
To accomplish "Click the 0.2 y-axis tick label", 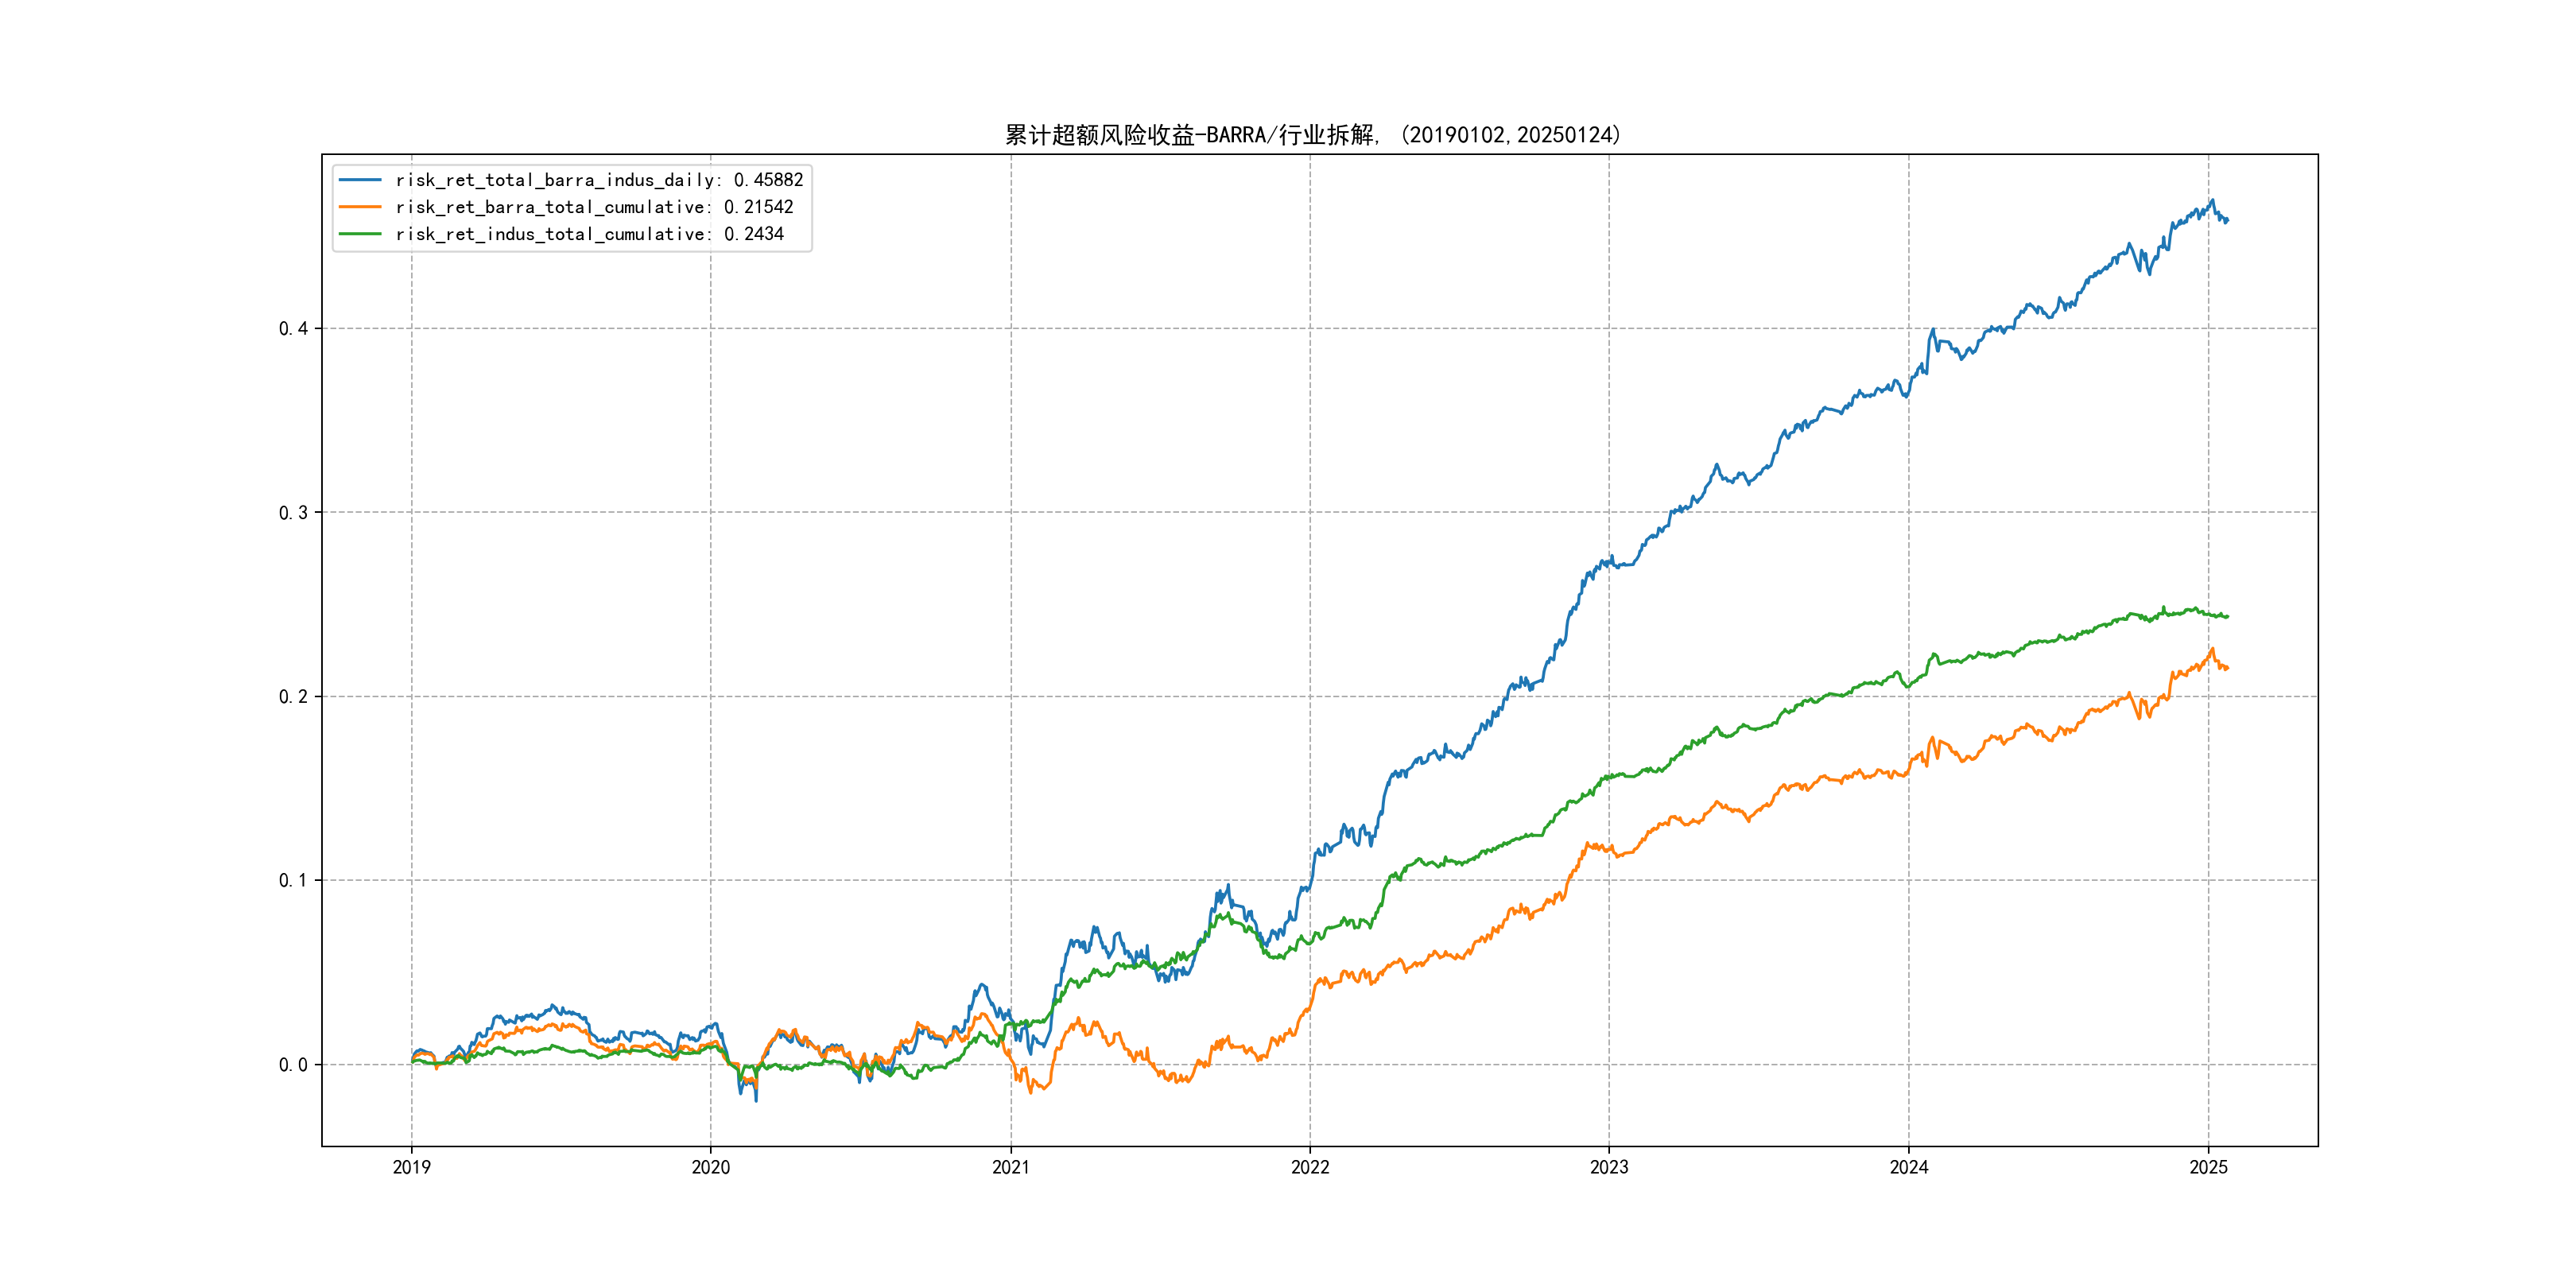I will tap(293, 697).
